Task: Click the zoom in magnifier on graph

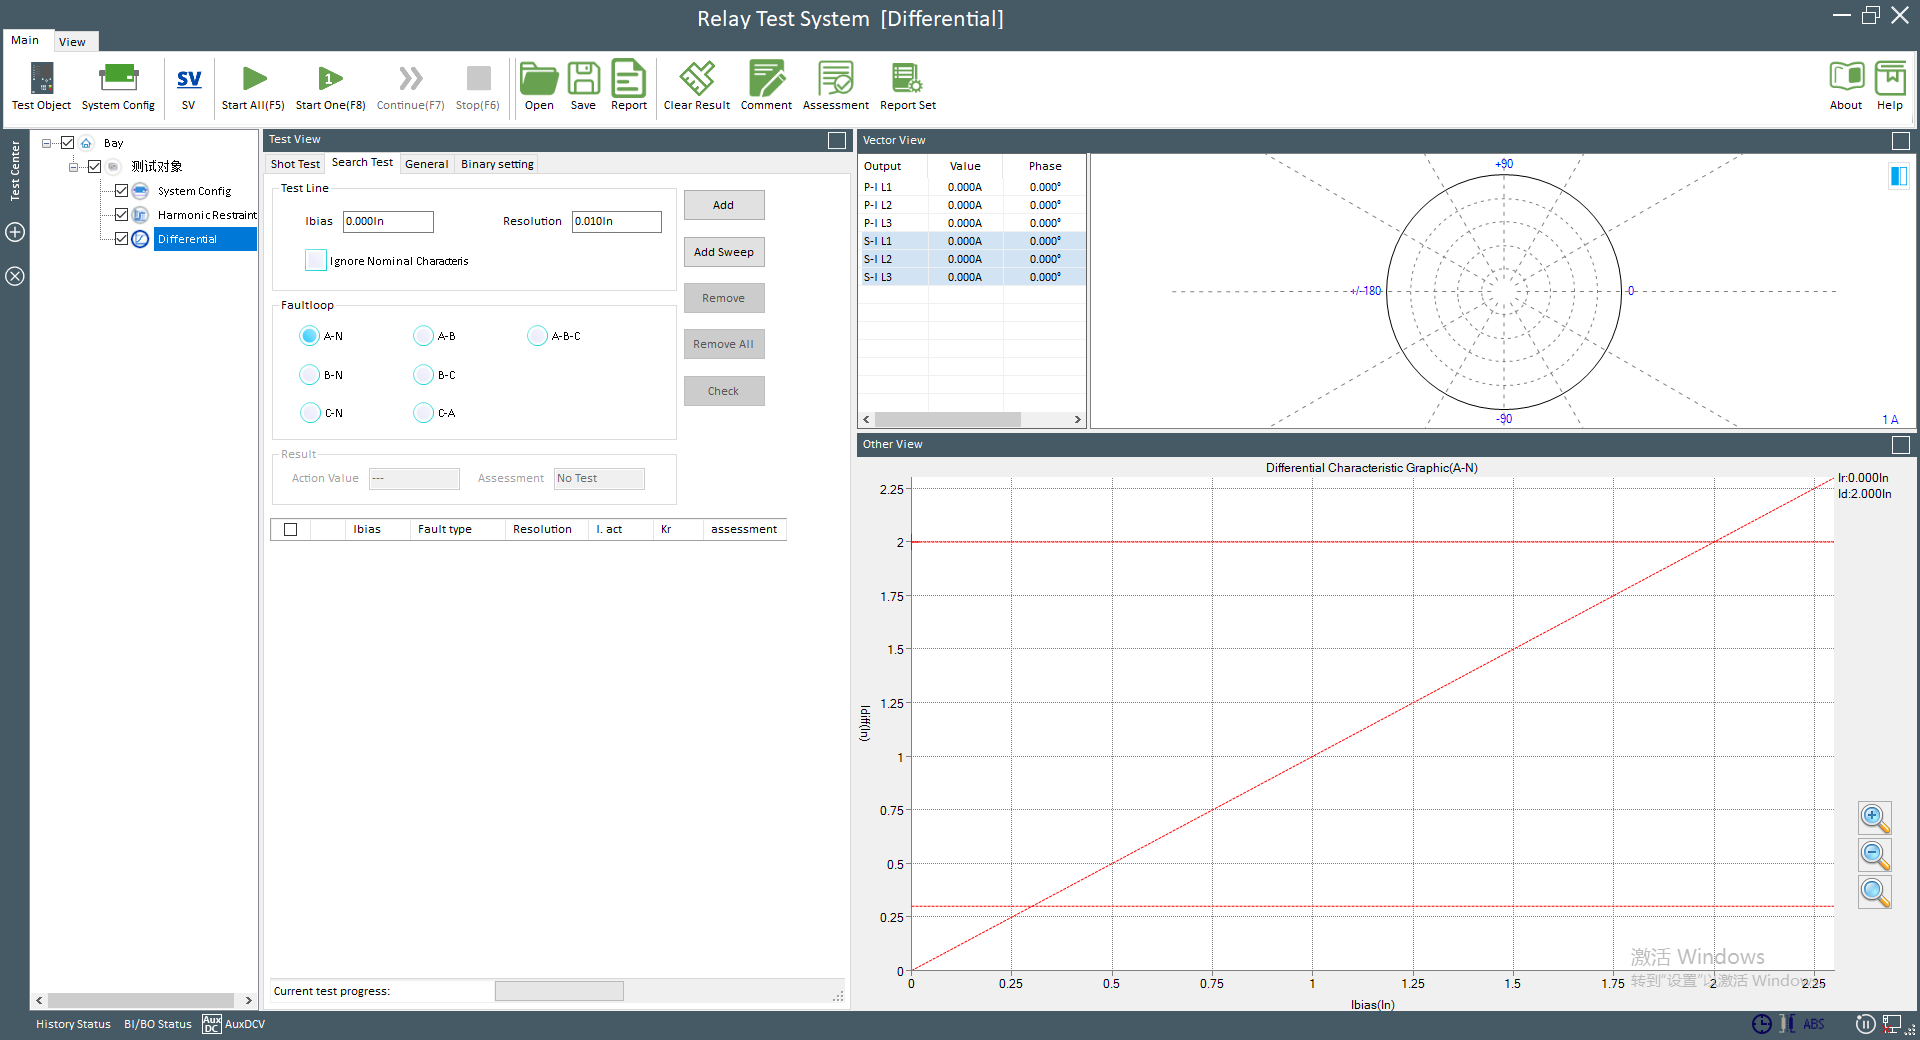Action: pos(1874,818)
